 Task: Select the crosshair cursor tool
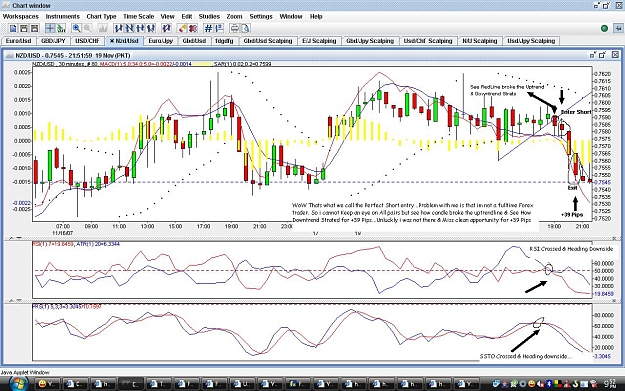pyautogui.click(x=50, y=28)
